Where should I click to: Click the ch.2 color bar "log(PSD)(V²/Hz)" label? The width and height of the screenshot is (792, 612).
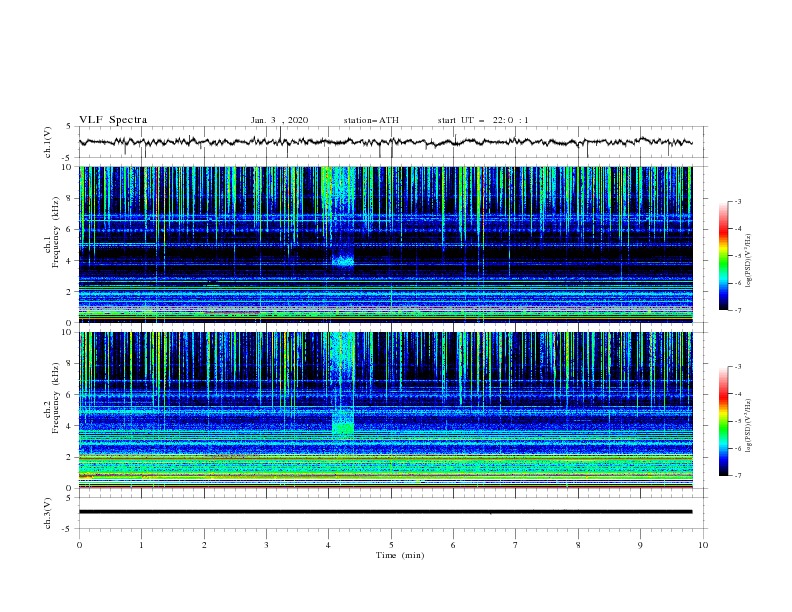[x=748, y=426]
